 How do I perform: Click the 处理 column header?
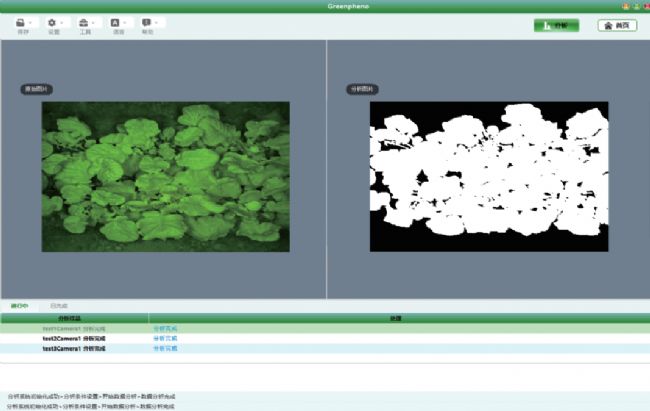pyautogui.click(x=395, y=318)
